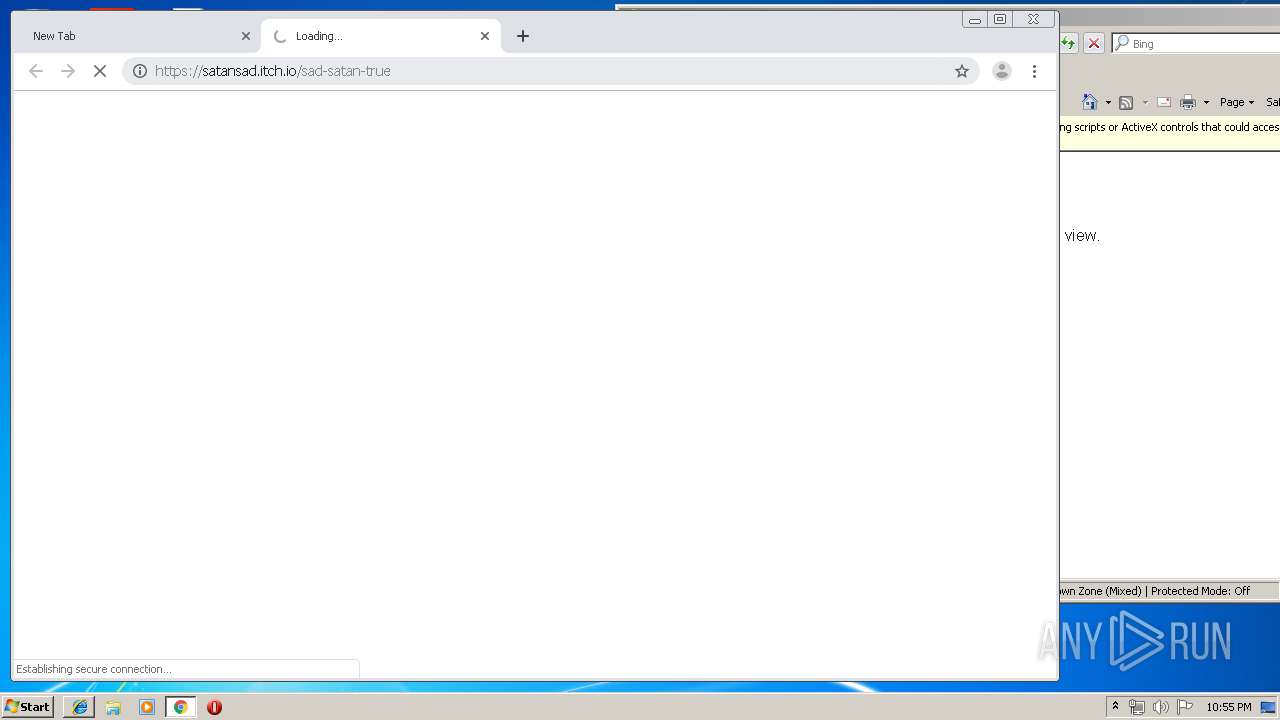Screen dimensions: 1280x720
Task: Launch Windows Media Player from taskbar
Action: coord(147,707)
